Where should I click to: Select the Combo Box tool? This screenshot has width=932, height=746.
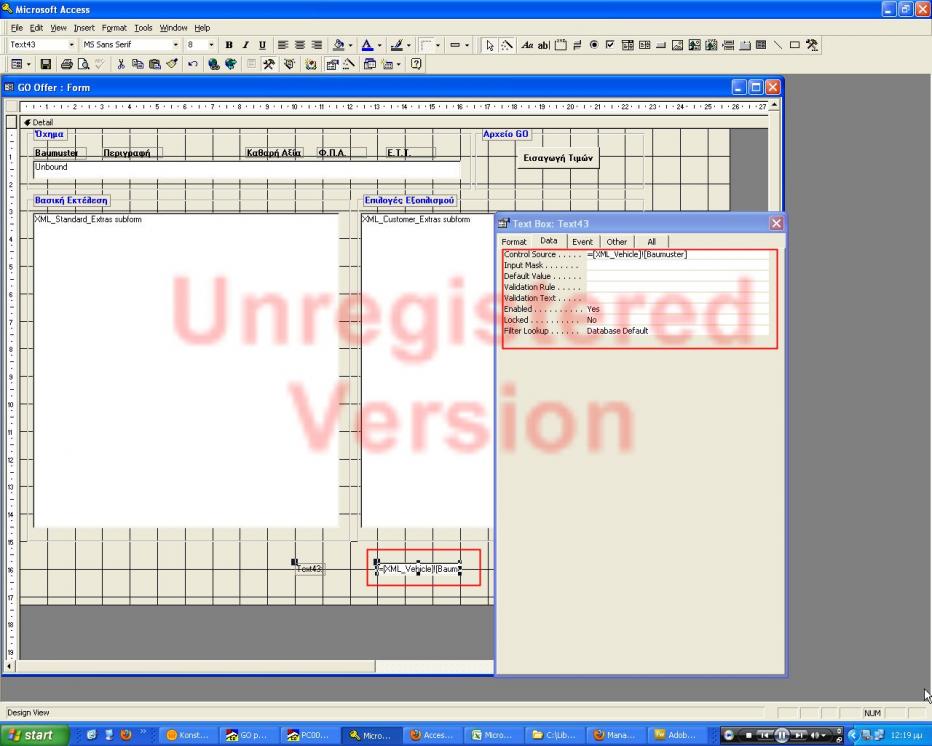pyautogui.click(x=628, y=45)
